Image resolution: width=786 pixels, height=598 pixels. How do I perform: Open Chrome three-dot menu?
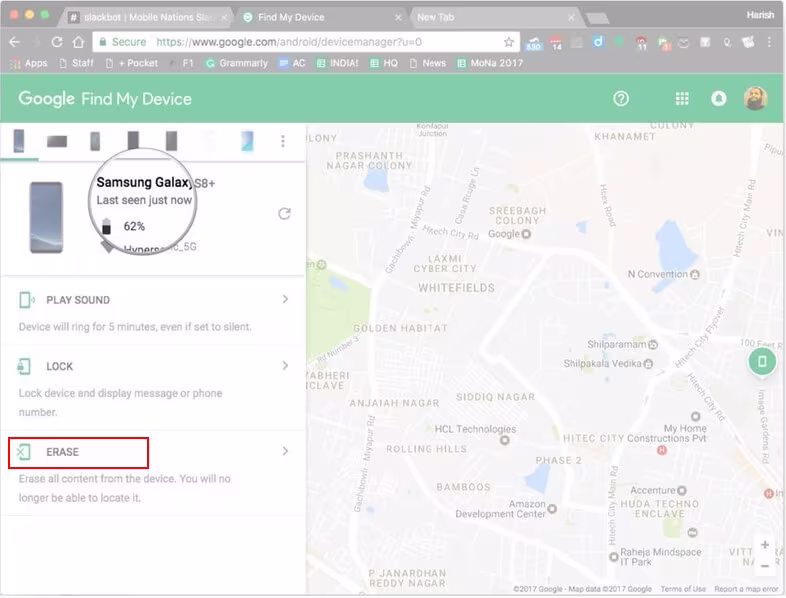point(769,42)
